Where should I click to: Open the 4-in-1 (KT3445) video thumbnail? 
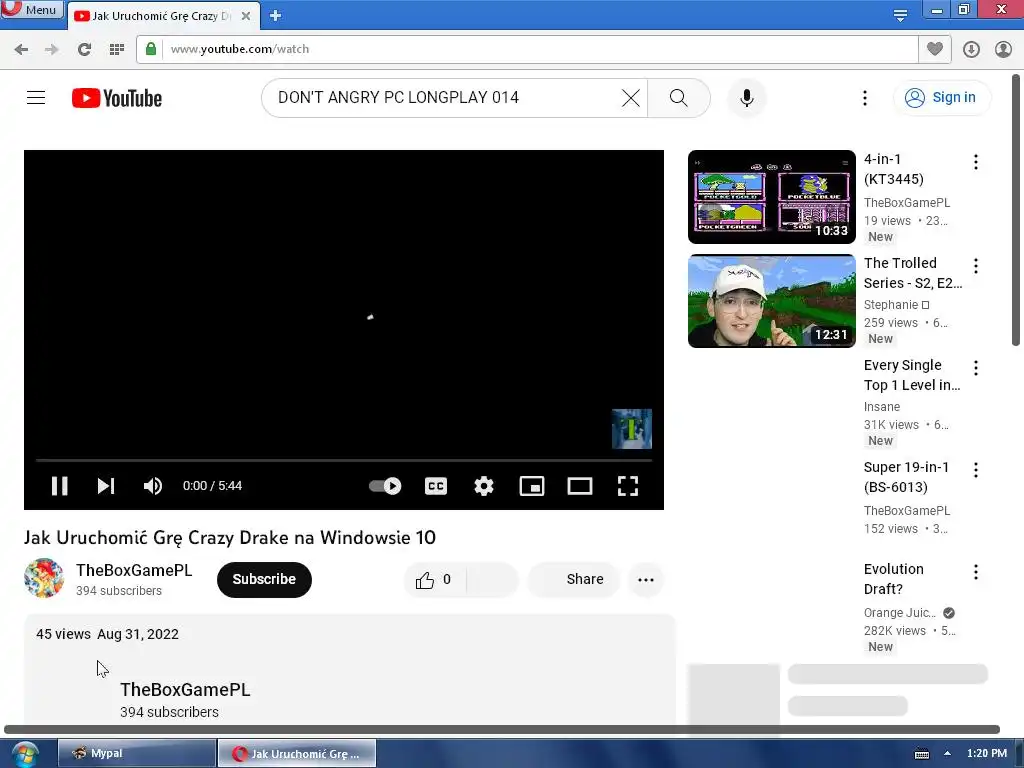click(x=771, y=197)
